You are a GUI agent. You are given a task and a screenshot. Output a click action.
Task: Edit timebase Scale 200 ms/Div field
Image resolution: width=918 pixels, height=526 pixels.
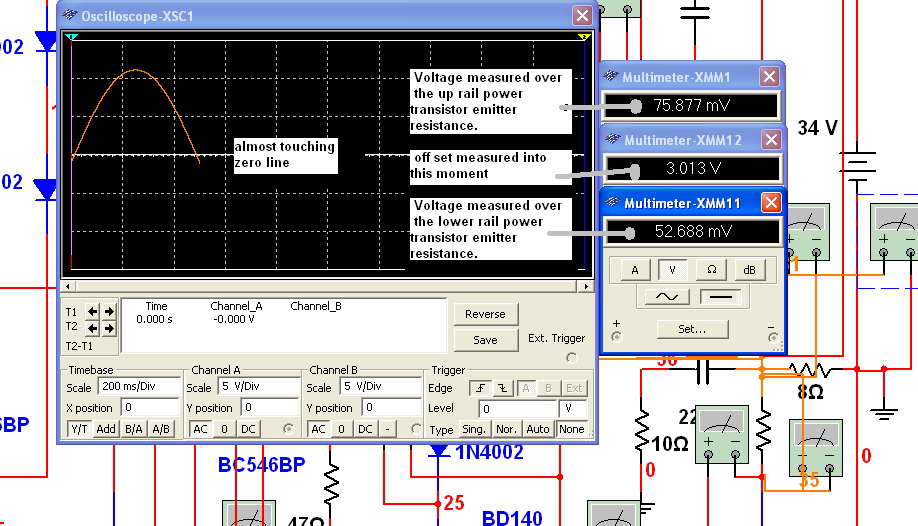[139, 387]
